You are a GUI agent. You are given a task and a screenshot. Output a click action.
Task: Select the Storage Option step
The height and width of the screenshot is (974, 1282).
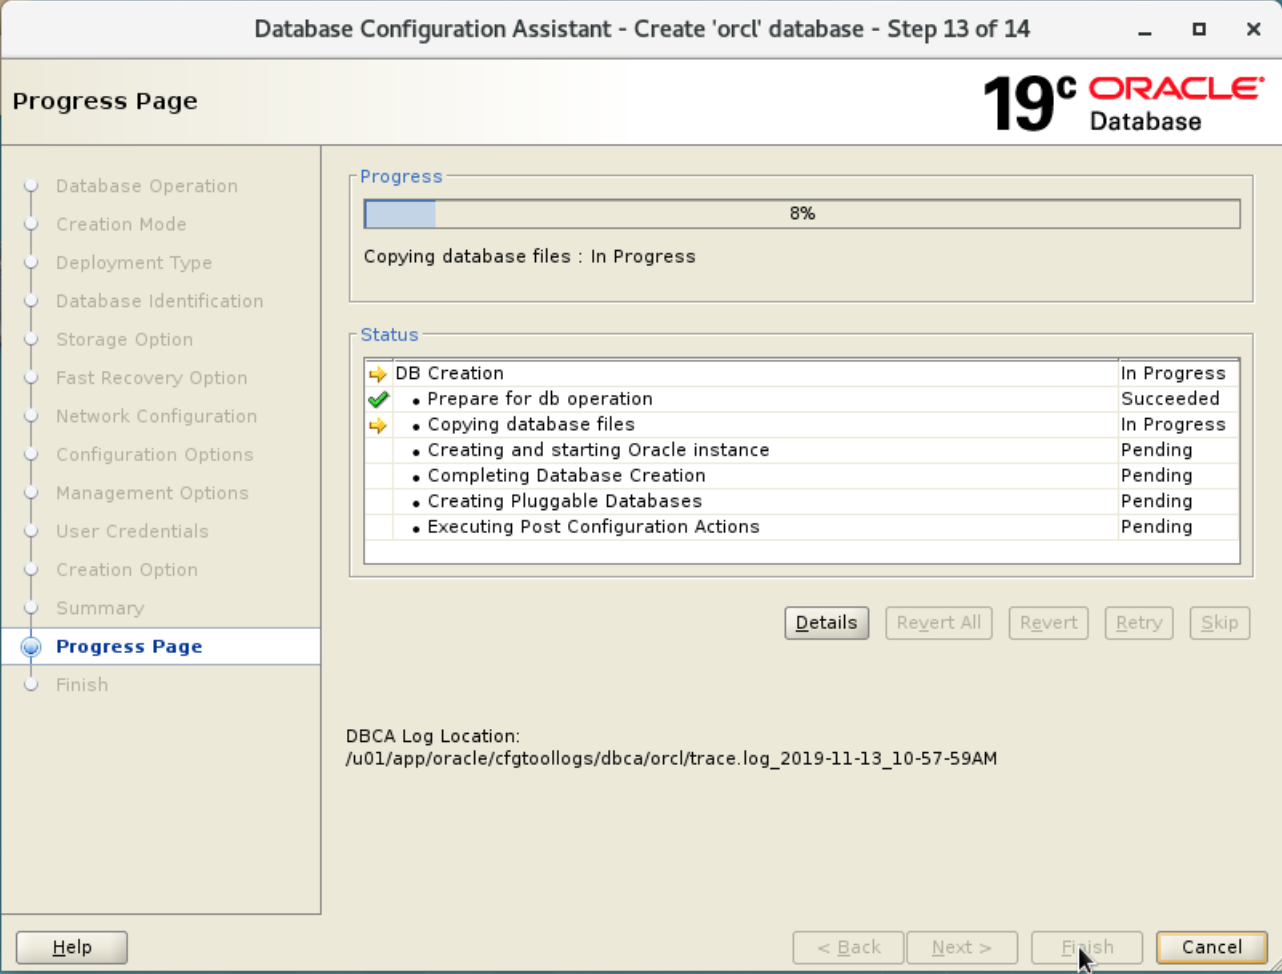pyautogui.click(x=124, y=340)
